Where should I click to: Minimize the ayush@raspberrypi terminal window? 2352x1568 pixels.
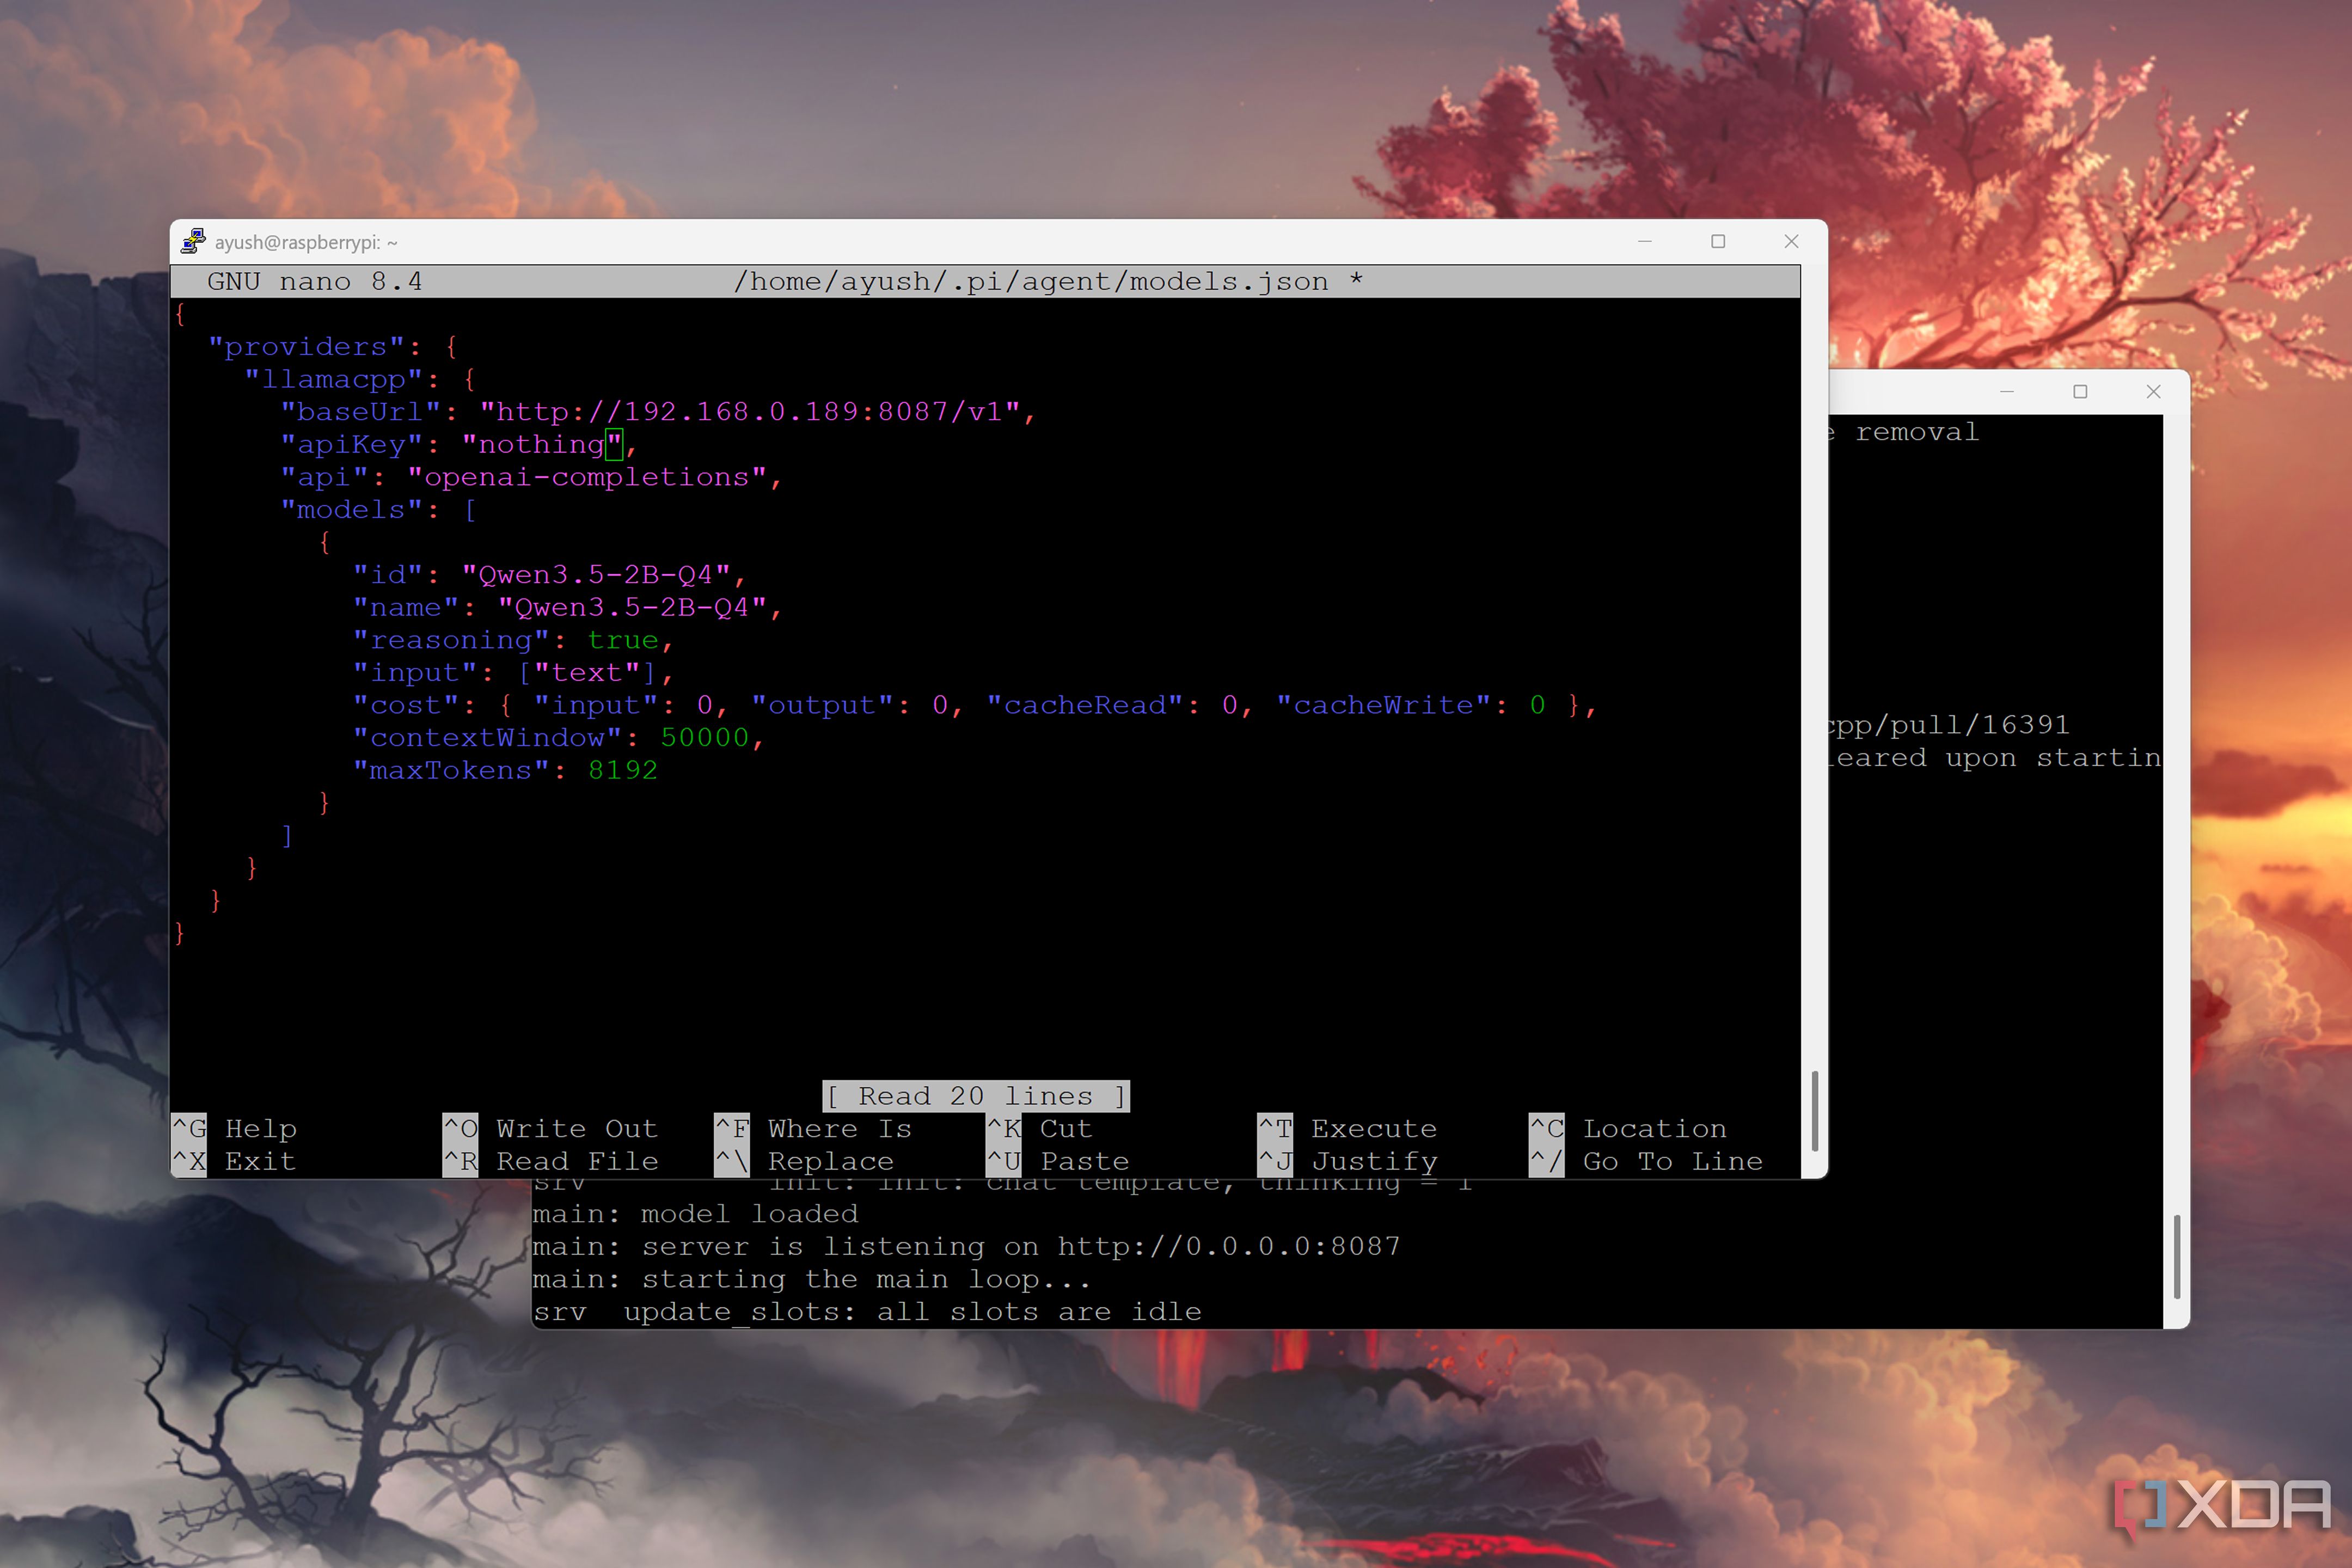point(1645,241)
